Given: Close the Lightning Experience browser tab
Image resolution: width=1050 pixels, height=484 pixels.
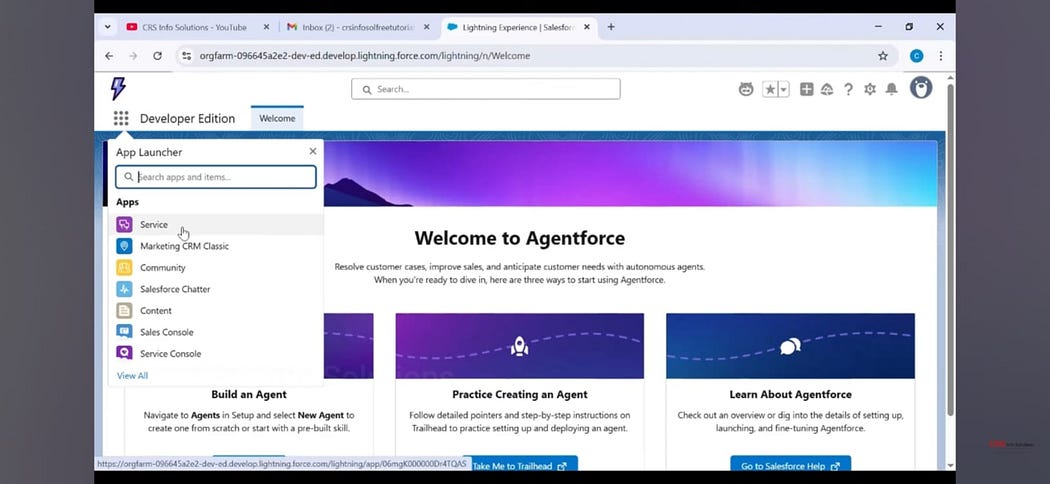Looking at the screenshot, I should [x=587, y=27].
